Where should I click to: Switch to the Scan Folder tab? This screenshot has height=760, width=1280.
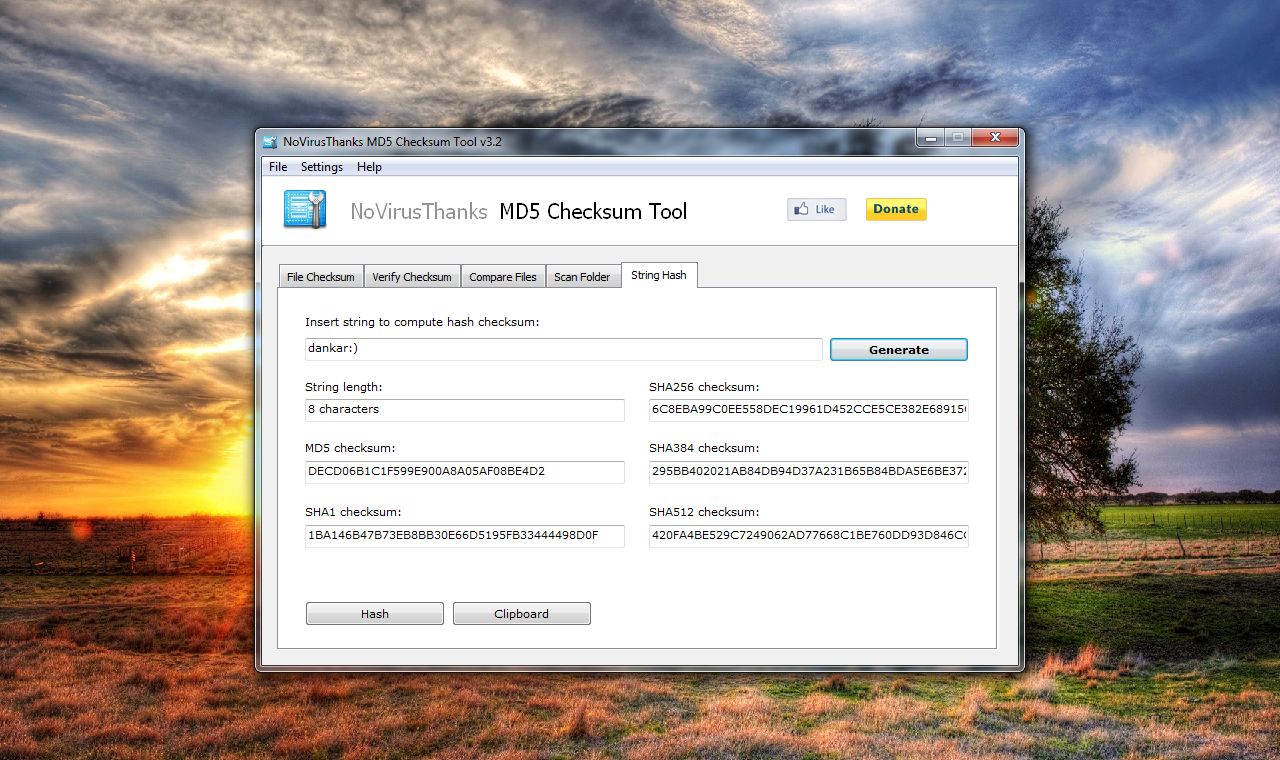tap(582, 277)
